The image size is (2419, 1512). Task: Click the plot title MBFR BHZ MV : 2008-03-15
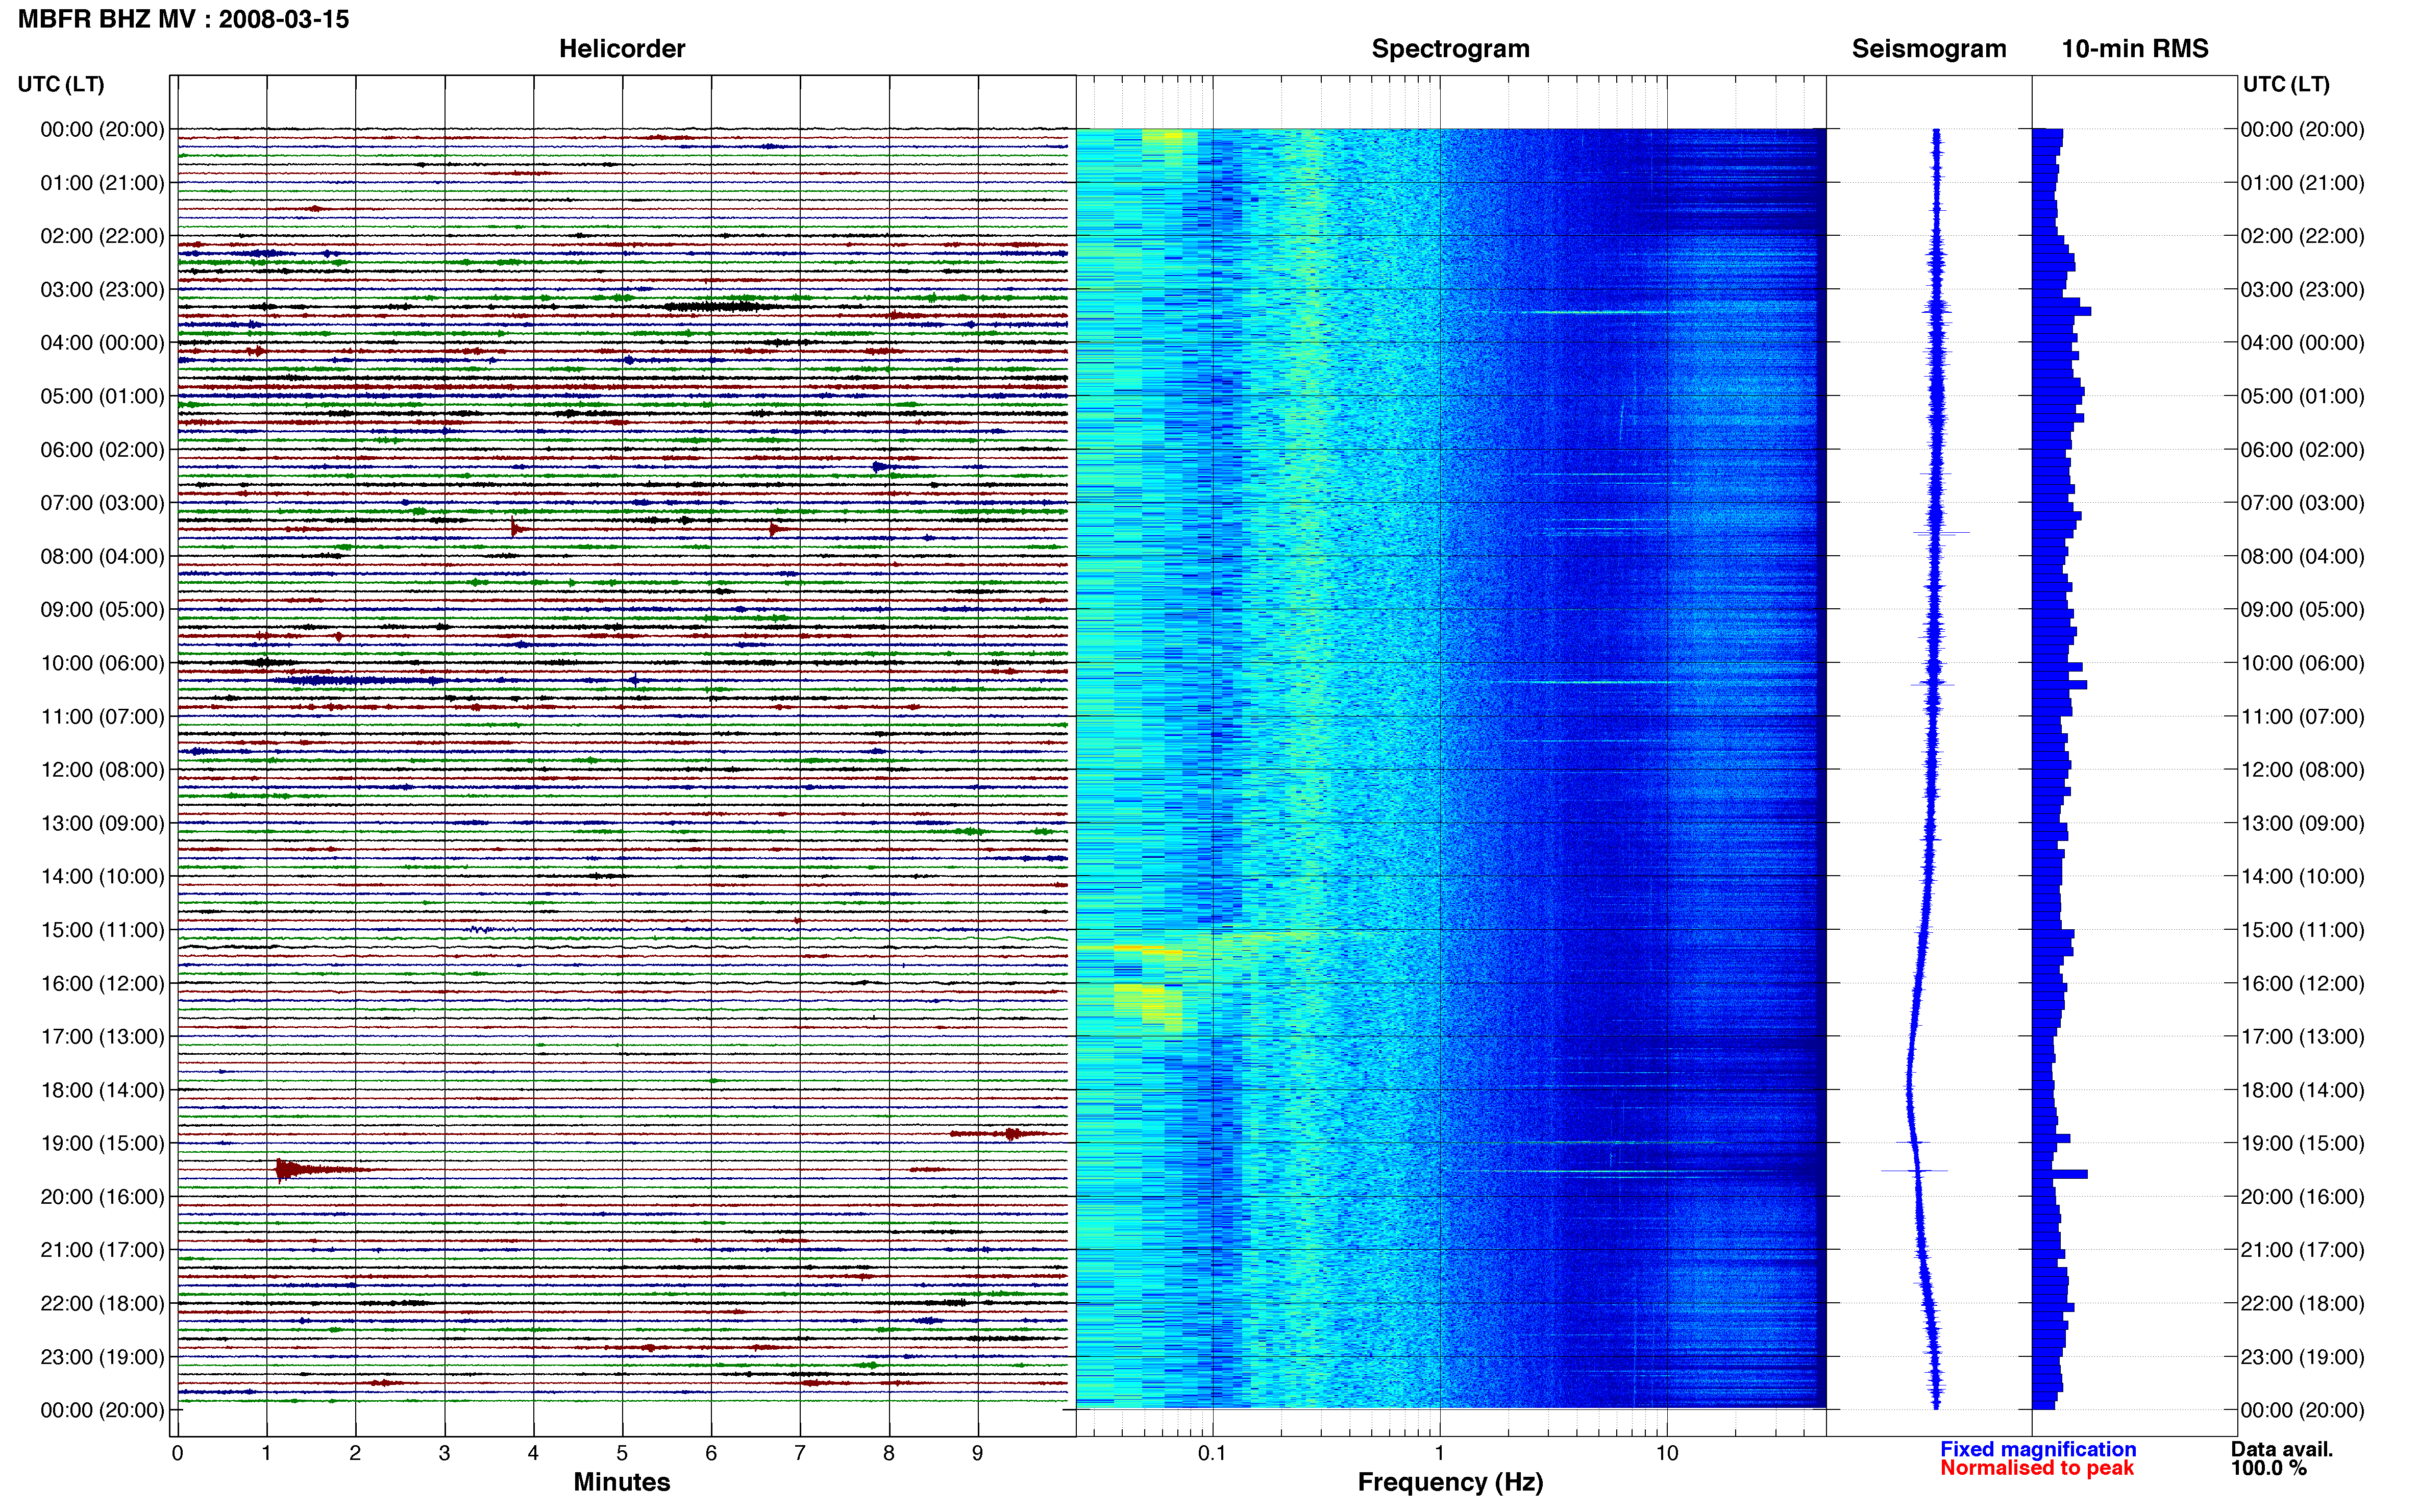184,19
